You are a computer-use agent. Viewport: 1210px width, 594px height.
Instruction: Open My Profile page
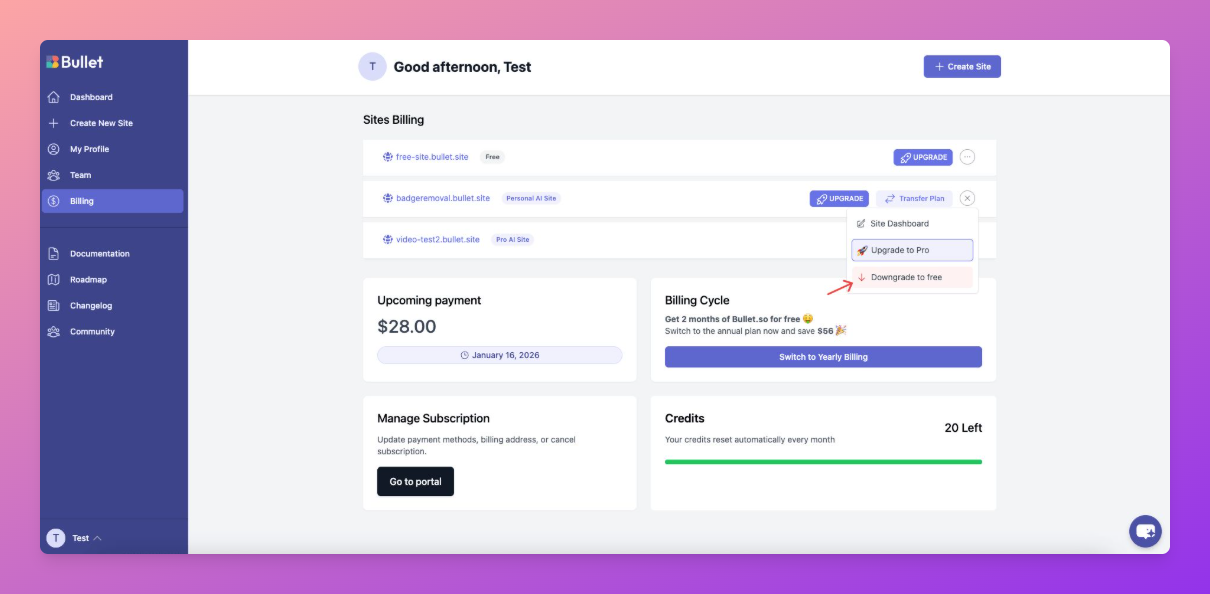point(89,149)
